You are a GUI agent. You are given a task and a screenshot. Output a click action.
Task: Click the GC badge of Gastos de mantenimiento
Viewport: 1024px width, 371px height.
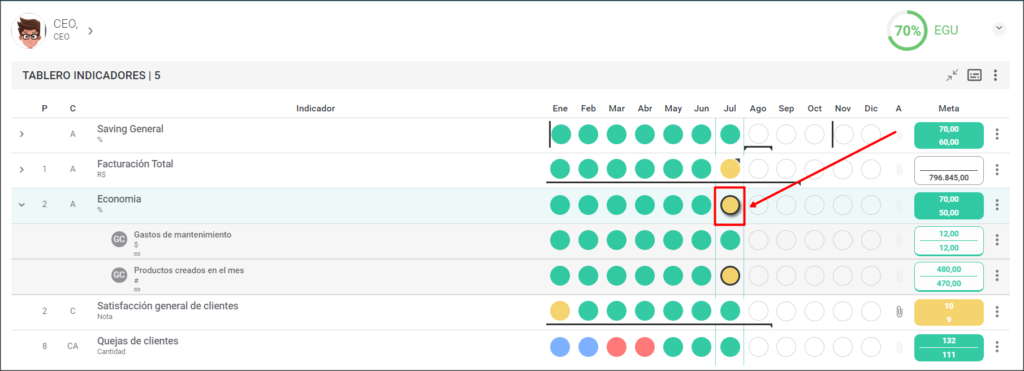click(119, 240)
